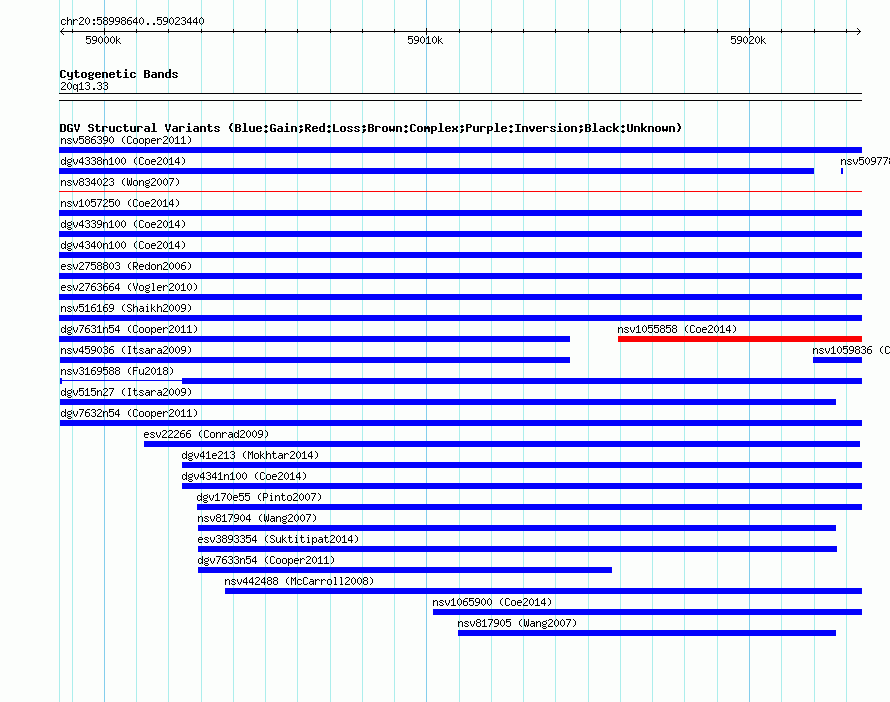890x702 pixels.
Task: Click the 59020k ruler position label
Action: tap(748, 40)
